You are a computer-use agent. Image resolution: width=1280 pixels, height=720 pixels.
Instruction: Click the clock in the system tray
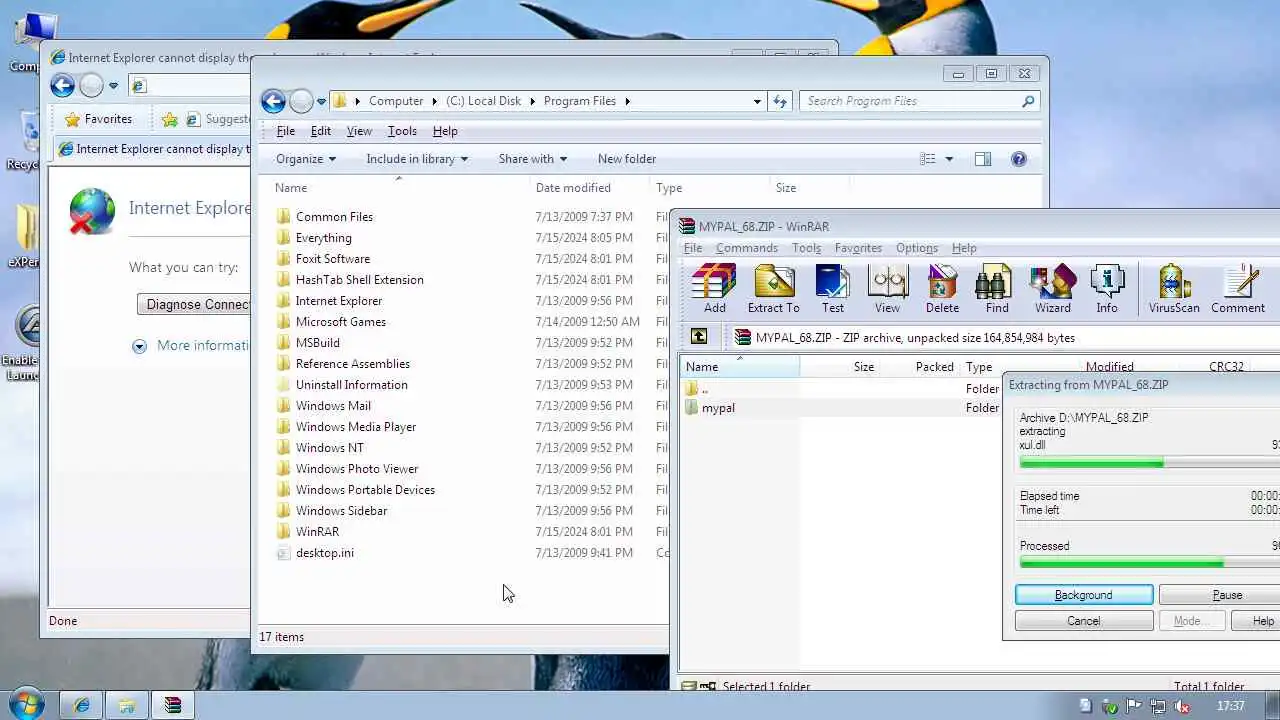tap(1231, 706)
